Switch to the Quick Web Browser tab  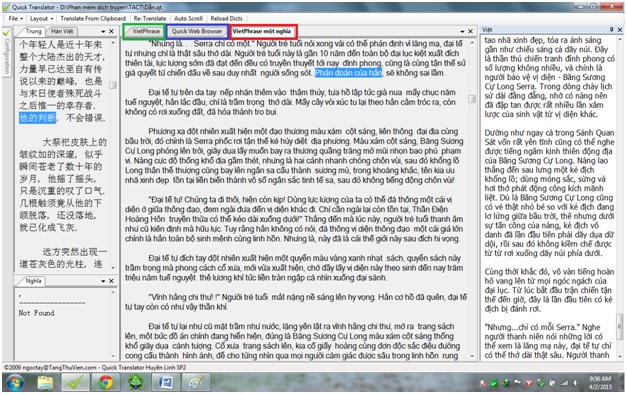(197, 31)
